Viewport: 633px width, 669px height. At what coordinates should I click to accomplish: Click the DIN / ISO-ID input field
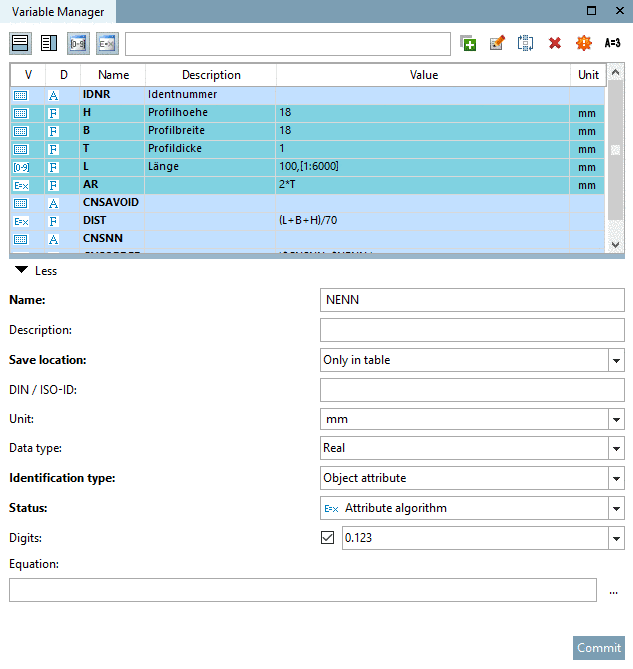472,390
